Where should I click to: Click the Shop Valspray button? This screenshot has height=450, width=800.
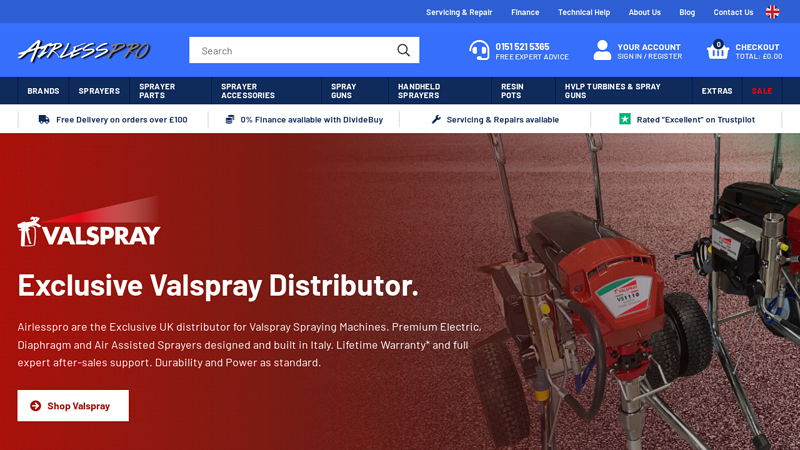pyautogui.click(x=73, y=406)
